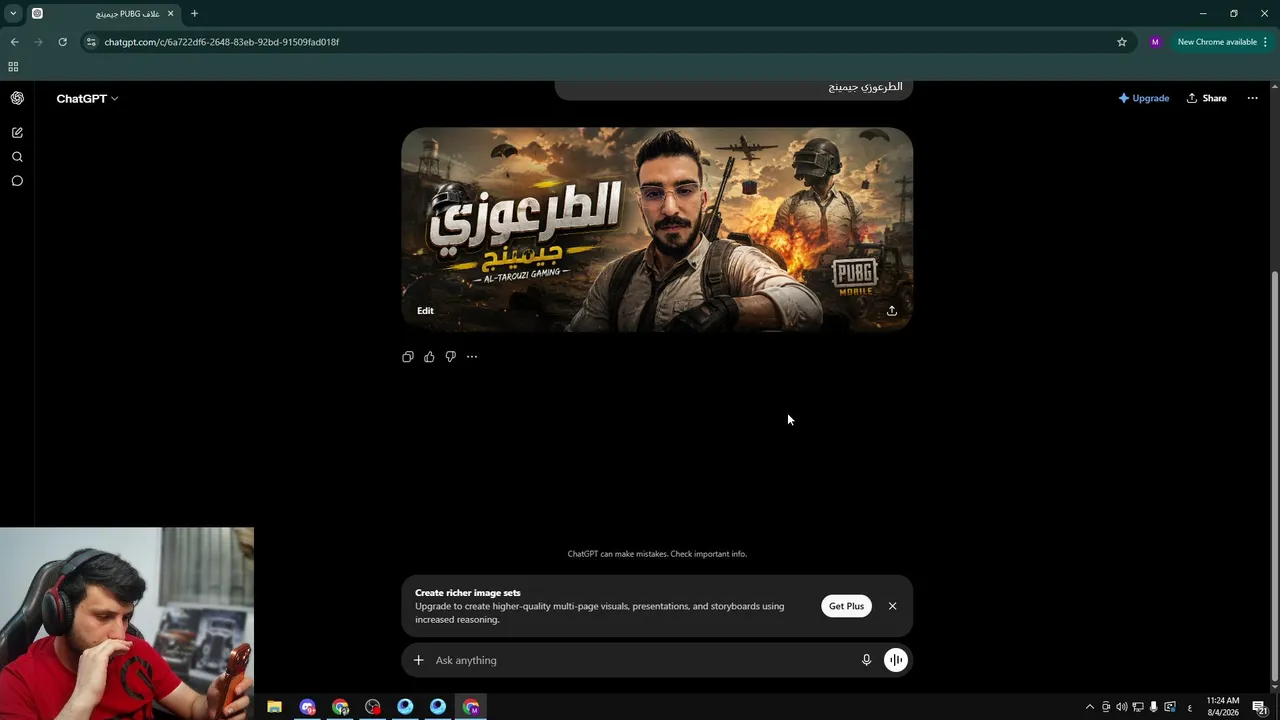Click the 'ChatGPT can make mistakes' disclaimer
Screen dimensions: 1280x720
pyautogui.click(x=657, y=554)
